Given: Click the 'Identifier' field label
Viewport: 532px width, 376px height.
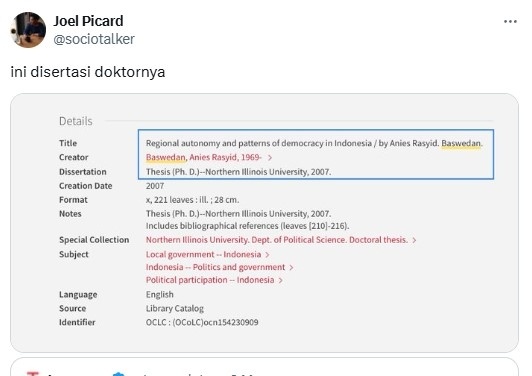Looking at the screenshot, I should coord(77,322).
